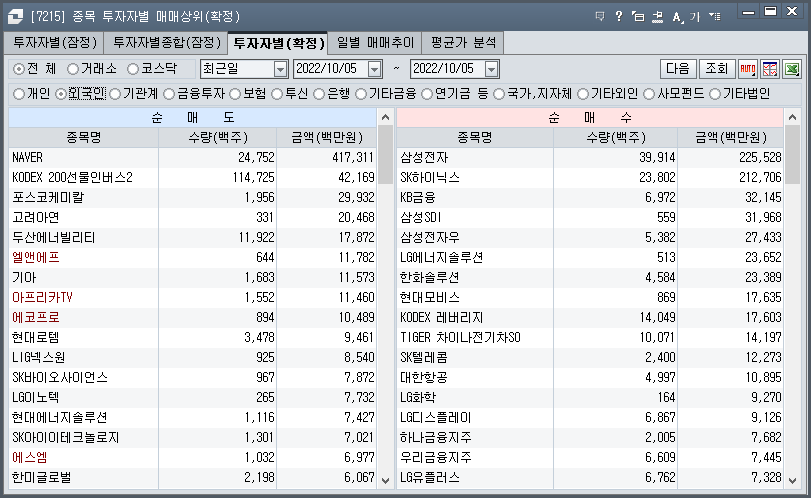Select the 금융투자 radio button

(x=169, y=94)
